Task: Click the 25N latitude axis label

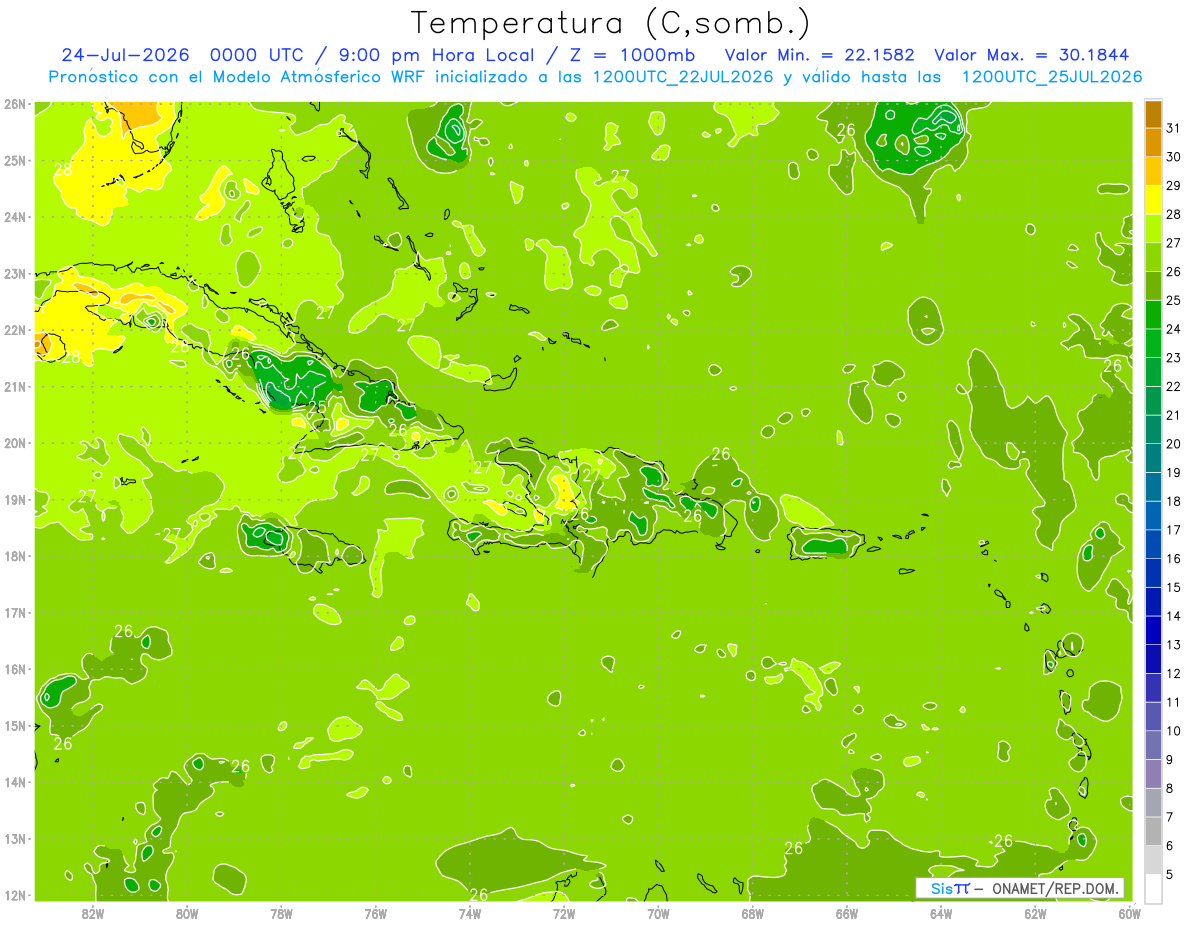Action: coord(14,160)
